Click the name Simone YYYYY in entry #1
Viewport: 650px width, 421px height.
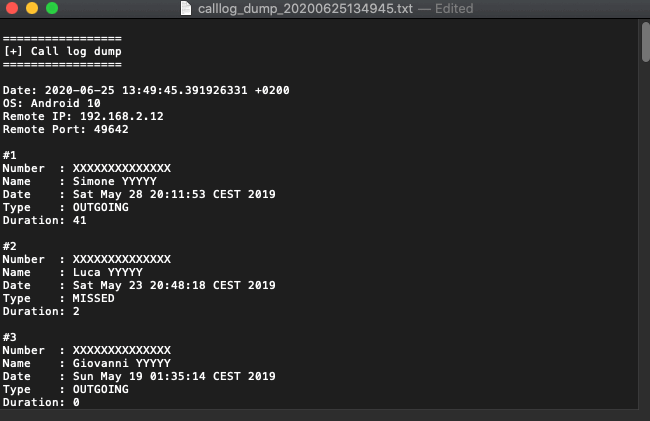coord(115,181)
